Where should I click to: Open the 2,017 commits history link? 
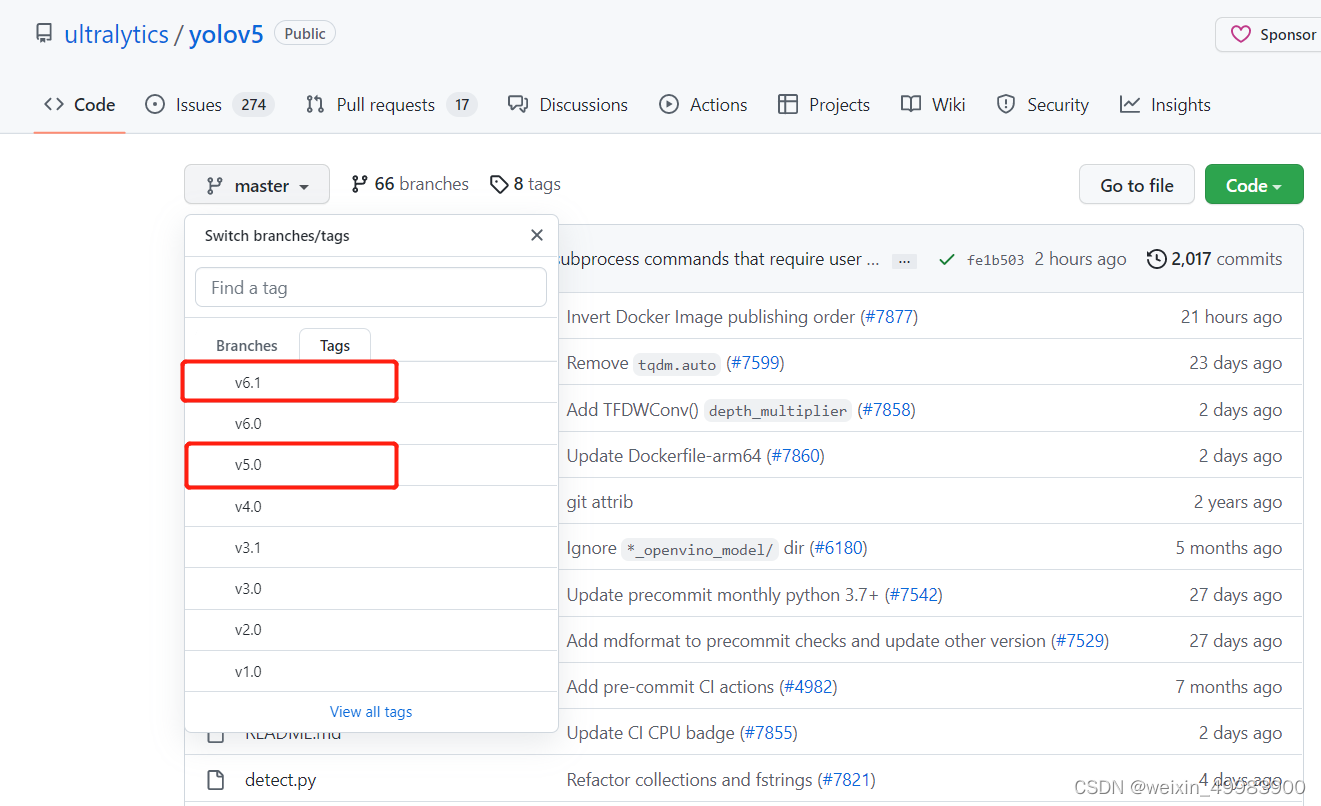click(x=1214, y=259)
